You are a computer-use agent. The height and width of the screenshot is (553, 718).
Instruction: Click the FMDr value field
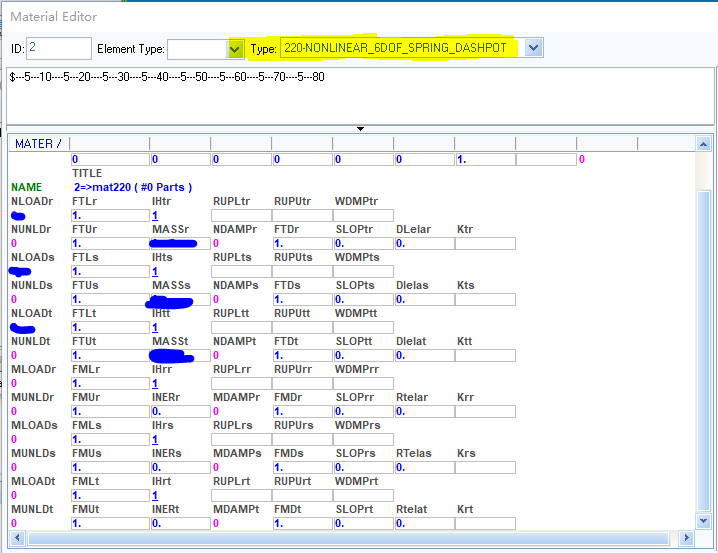[302, 412]
